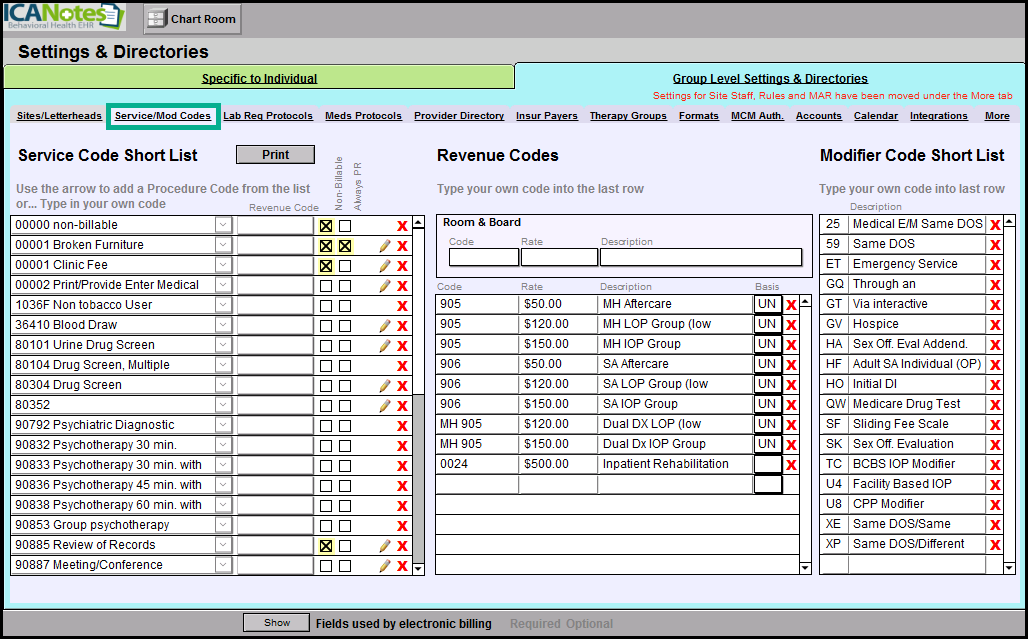Viewport: 1028px width, 639px height.
Task: Uncheck Non-Billable for 00000 non-billable
Action: 326,226
